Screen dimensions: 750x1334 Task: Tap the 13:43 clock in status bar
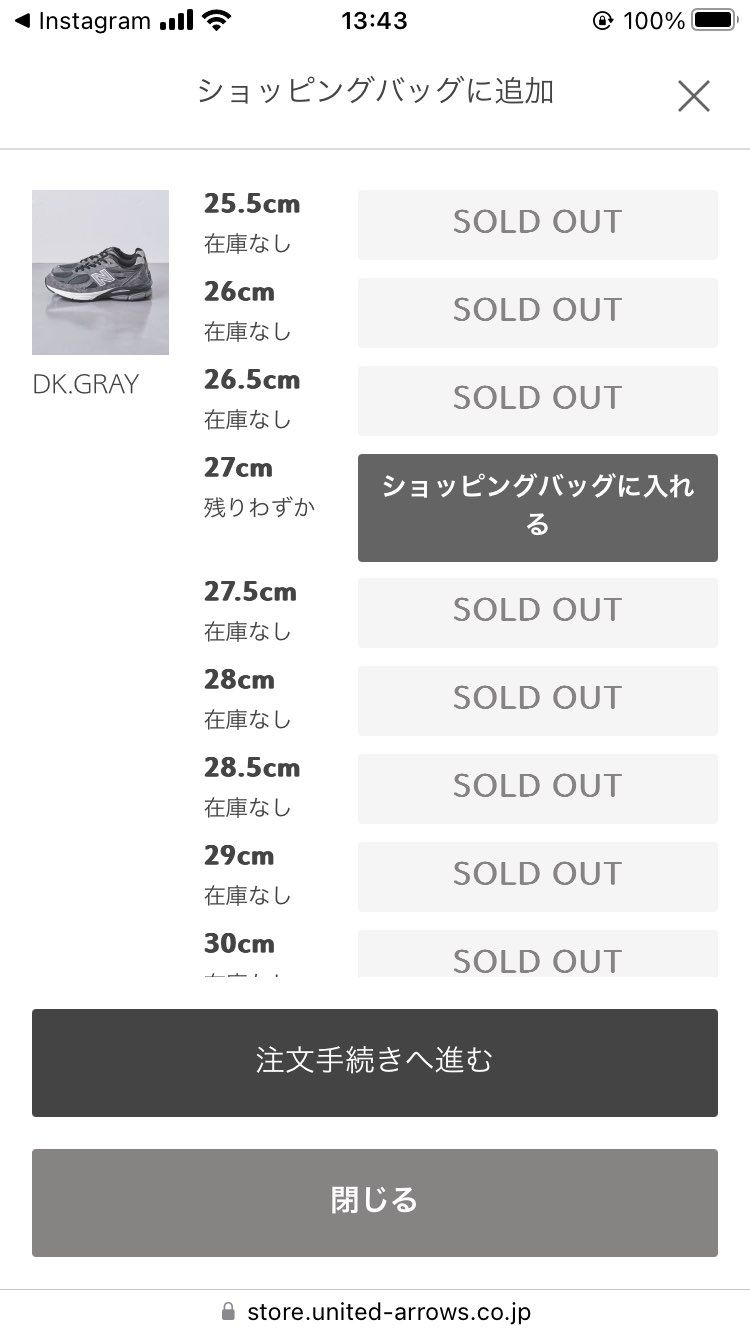[x=374, y=21]
